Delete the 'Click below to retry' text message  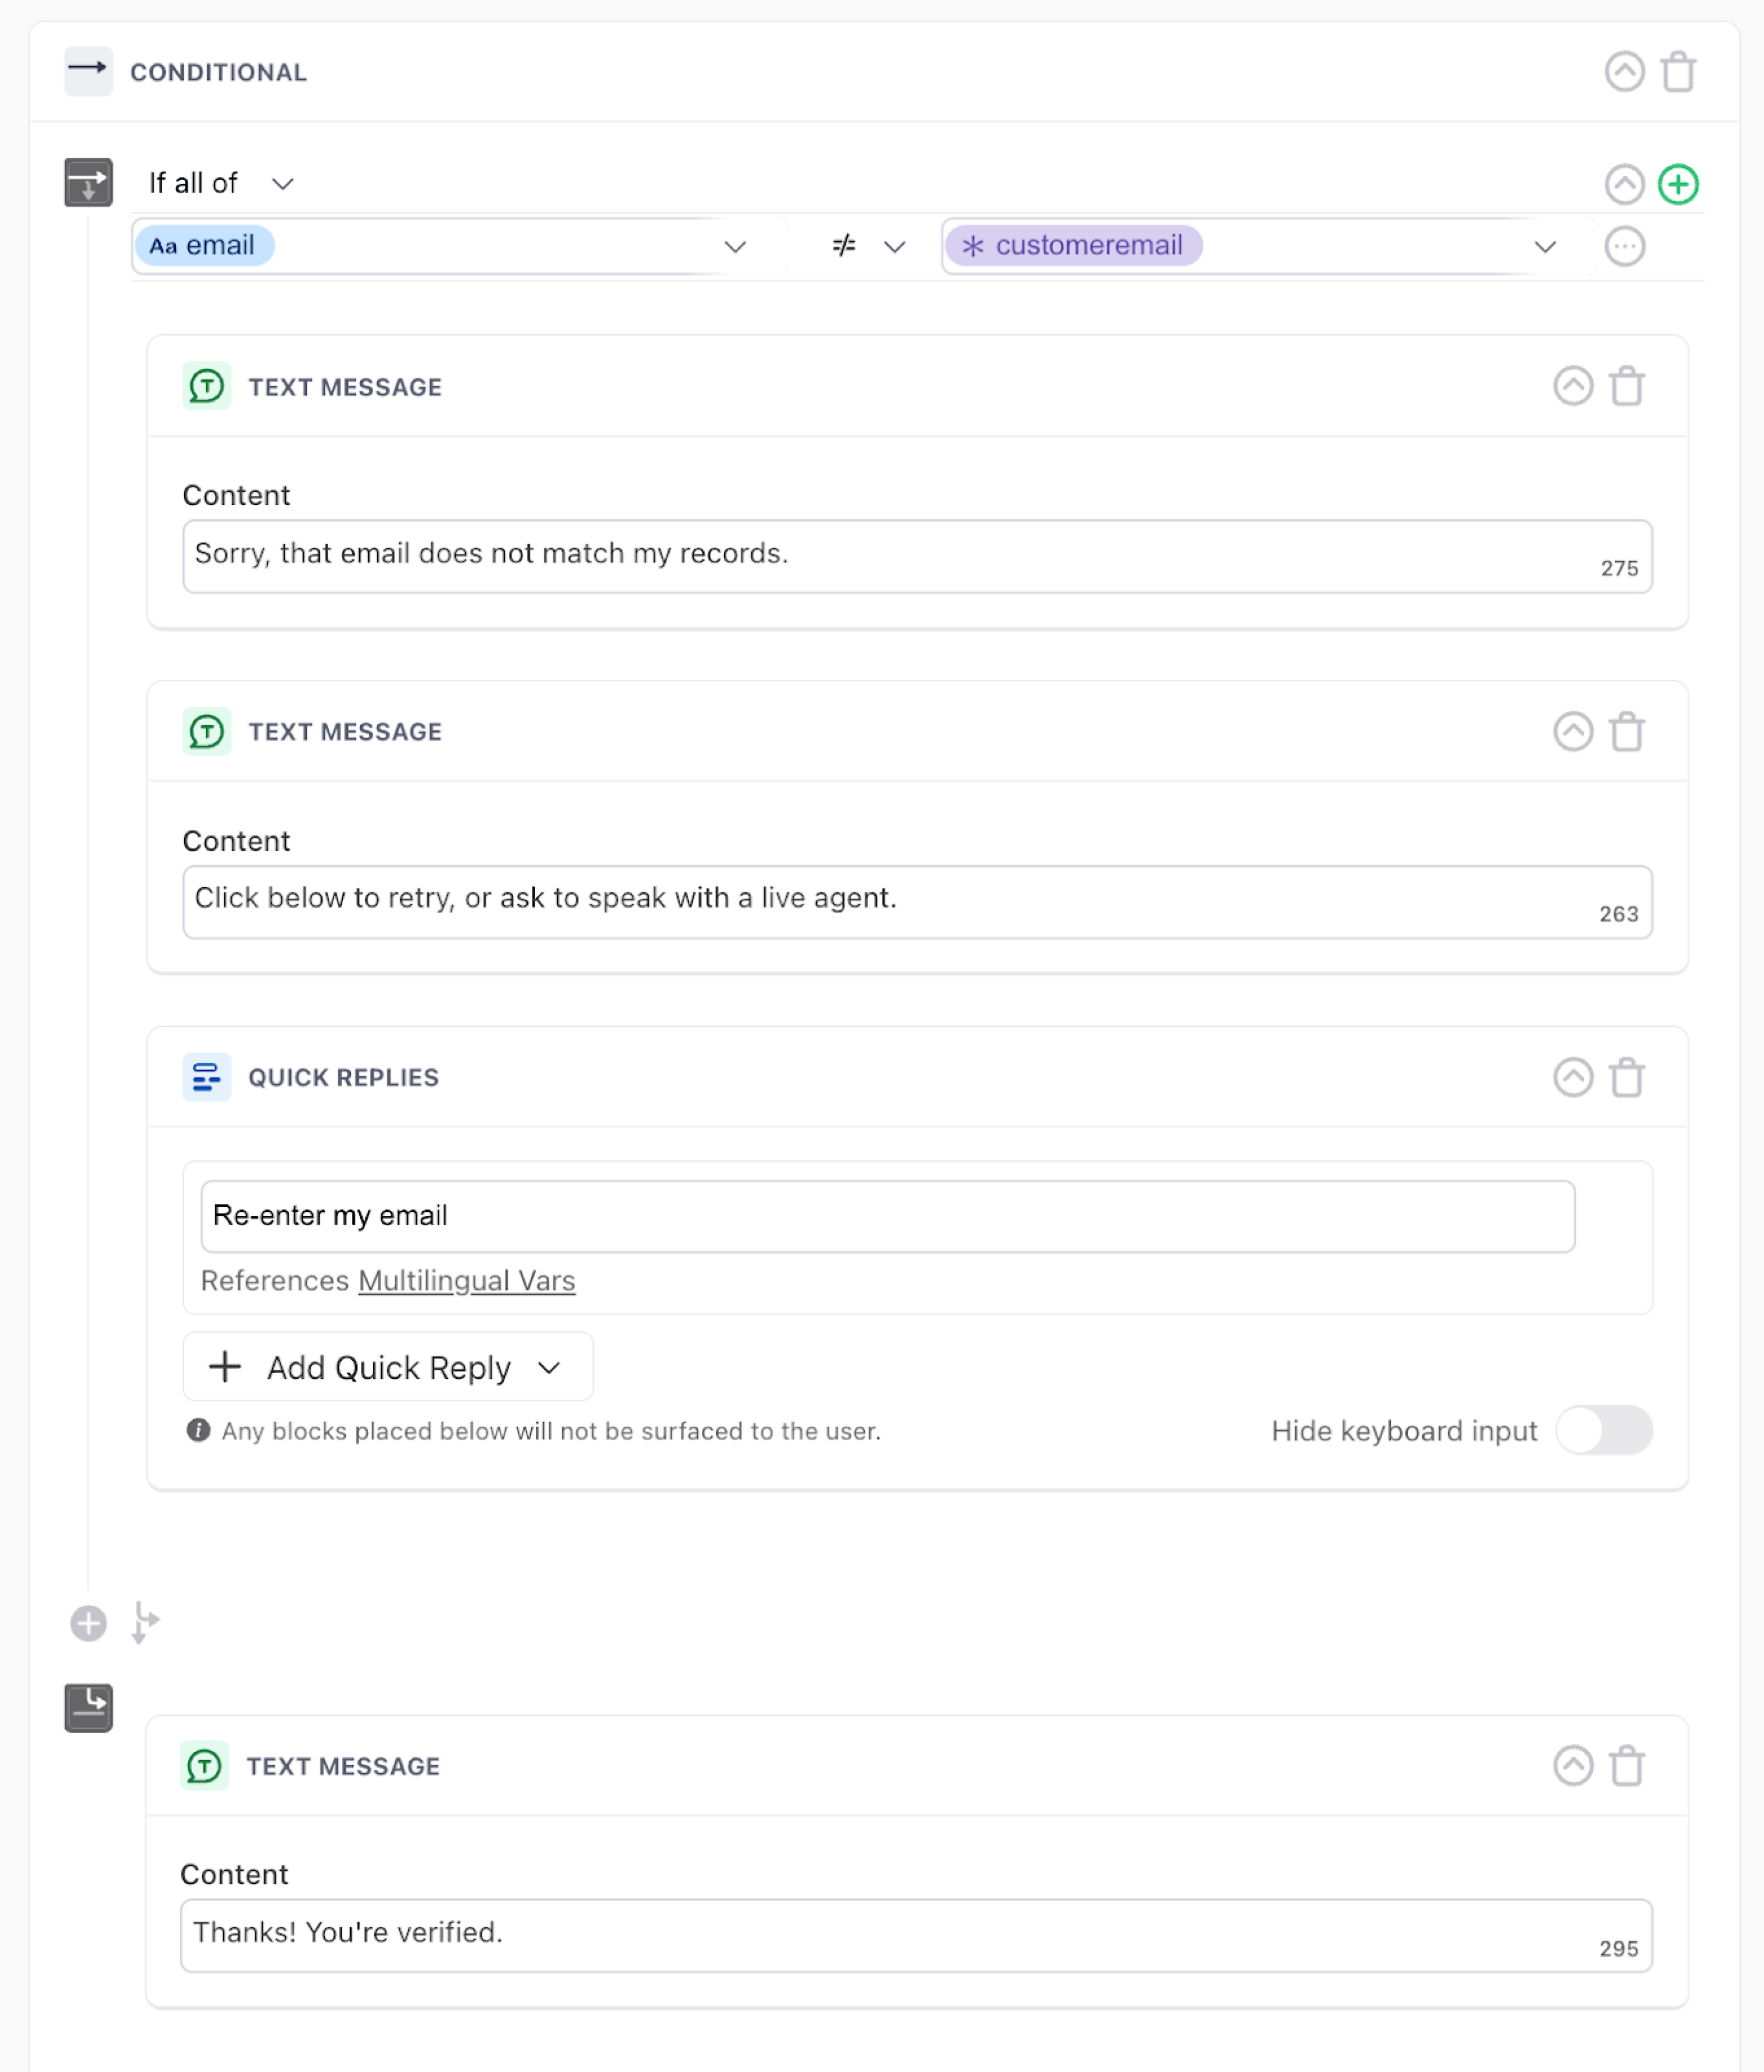point(1626,731)
